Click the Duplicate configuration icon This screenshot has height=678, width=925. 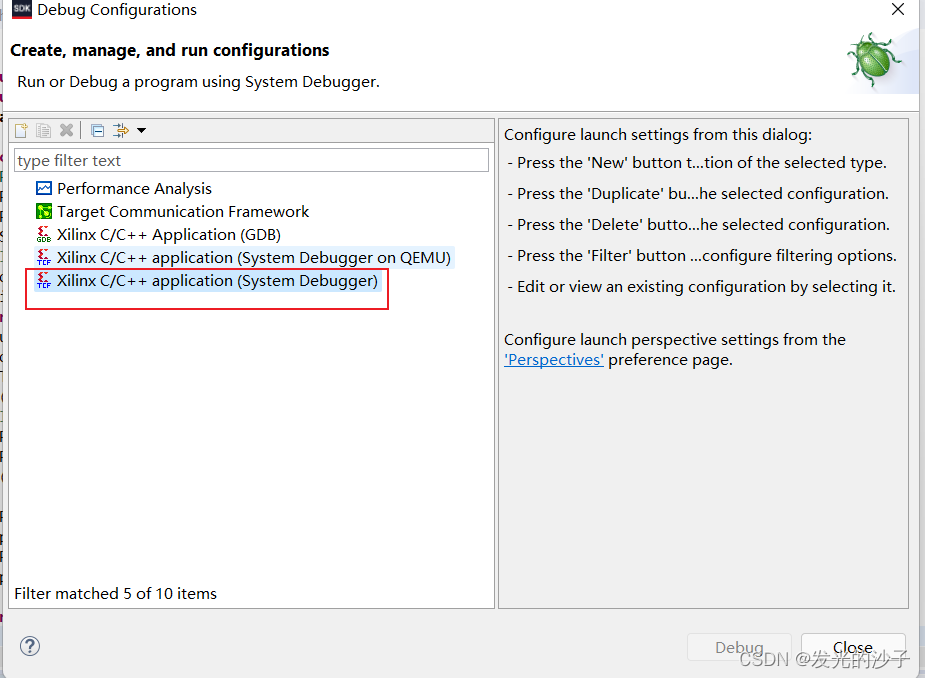point(43,130)
